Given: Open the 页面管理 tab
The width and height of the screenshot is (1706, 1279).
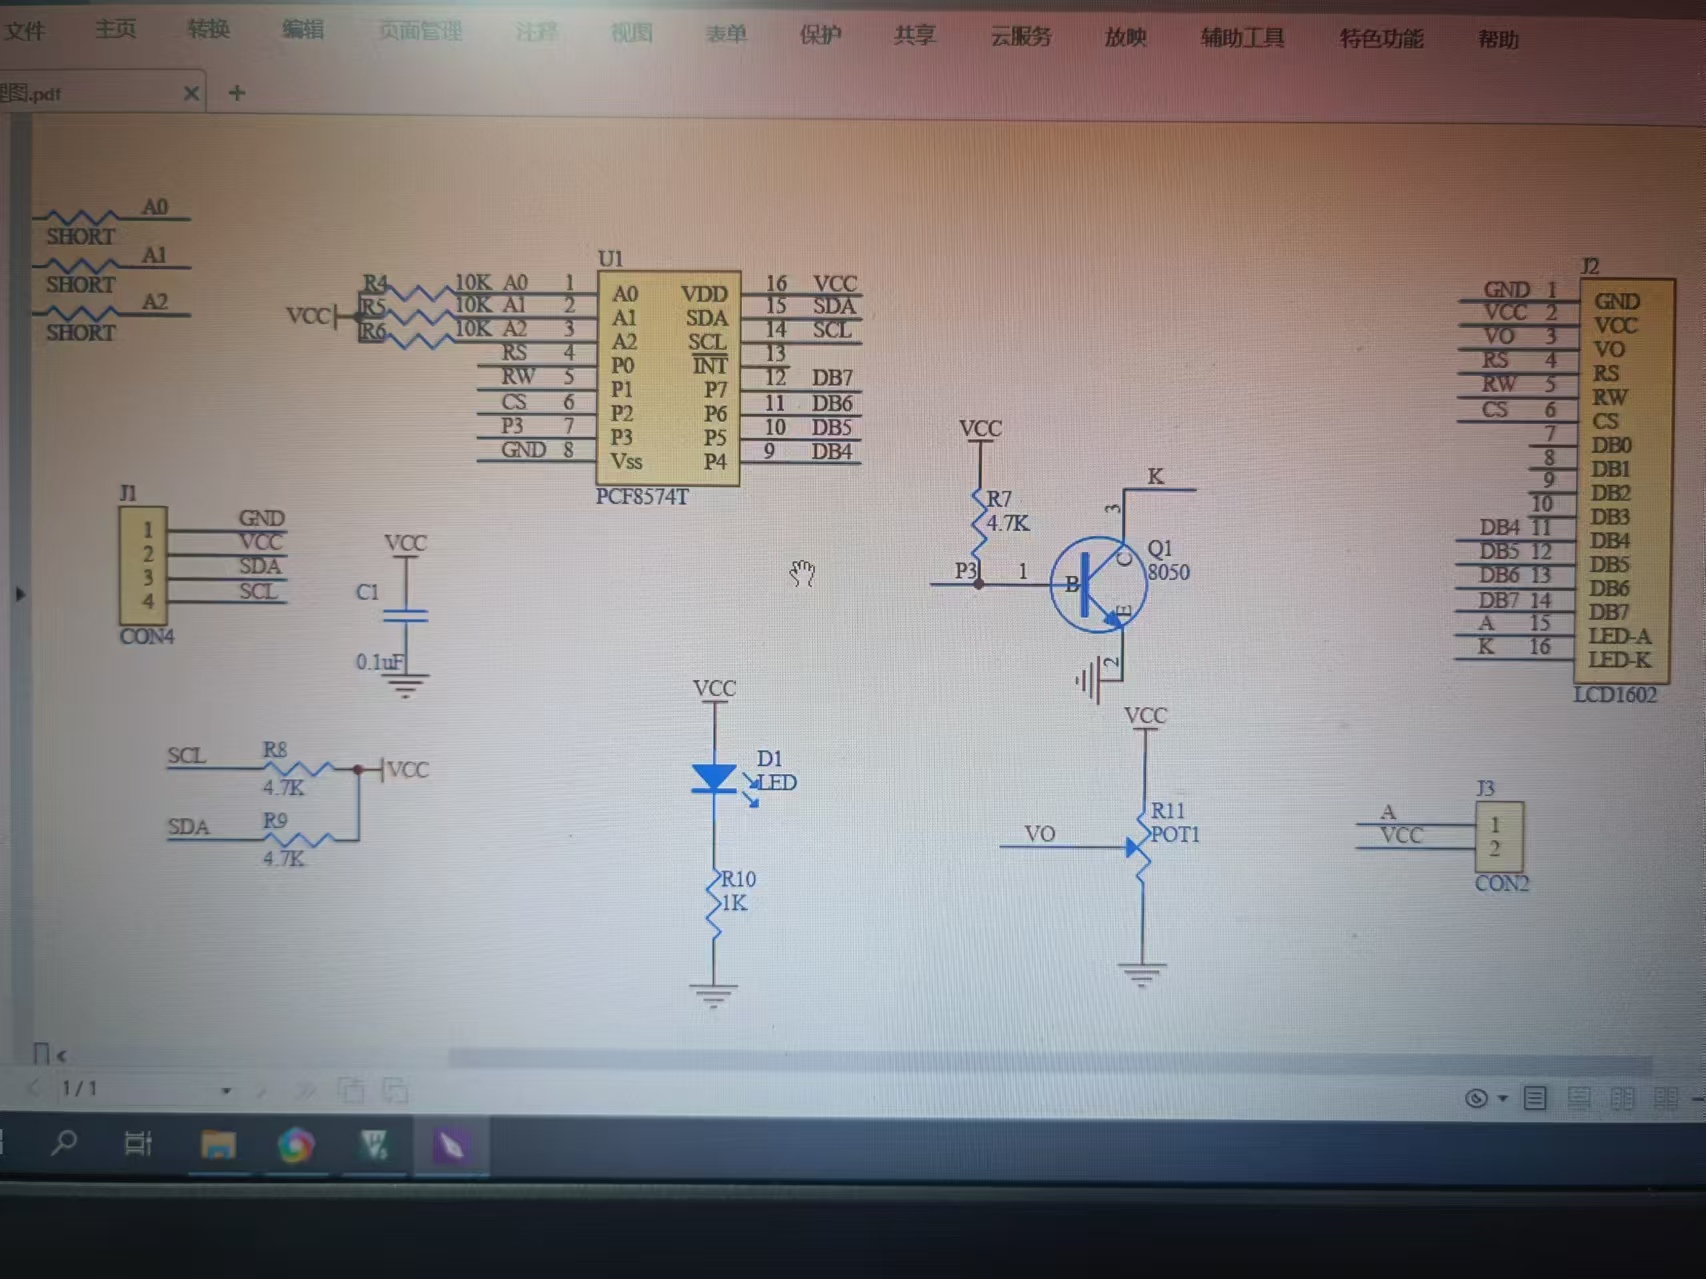Looking at the screenshot, I should coord(420,31).
